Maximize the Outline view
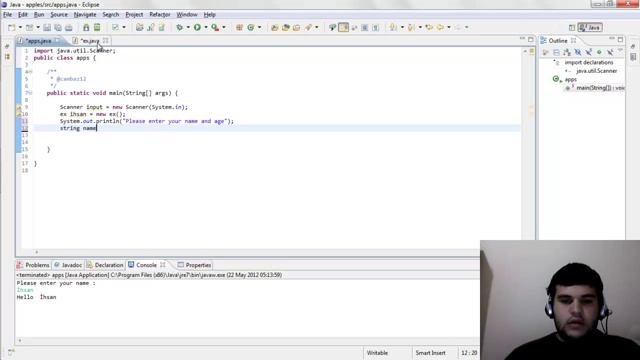The width and height of the screenshot is (640, 360). [x=620, y=40]
